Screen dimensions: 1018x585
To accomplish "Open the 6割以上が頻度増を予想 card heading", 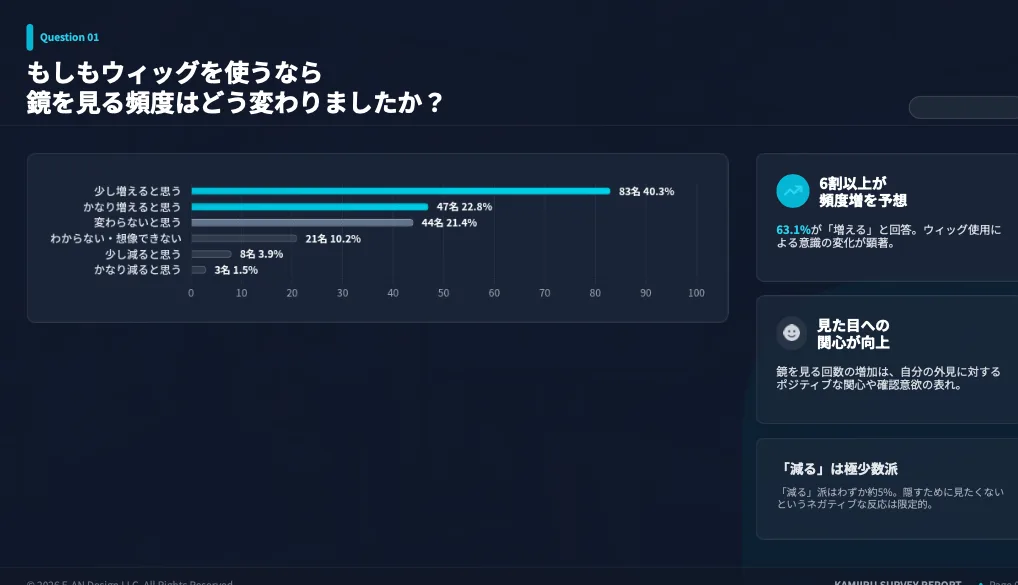I will [862, 192].
